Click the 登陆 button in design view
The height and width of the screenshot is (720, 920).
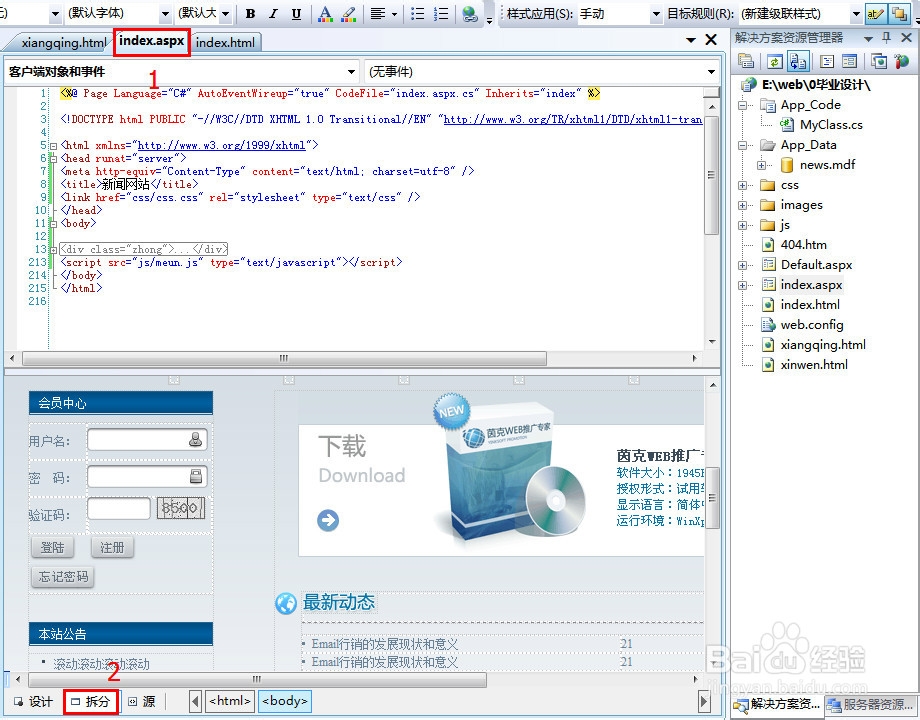point(52,547)
